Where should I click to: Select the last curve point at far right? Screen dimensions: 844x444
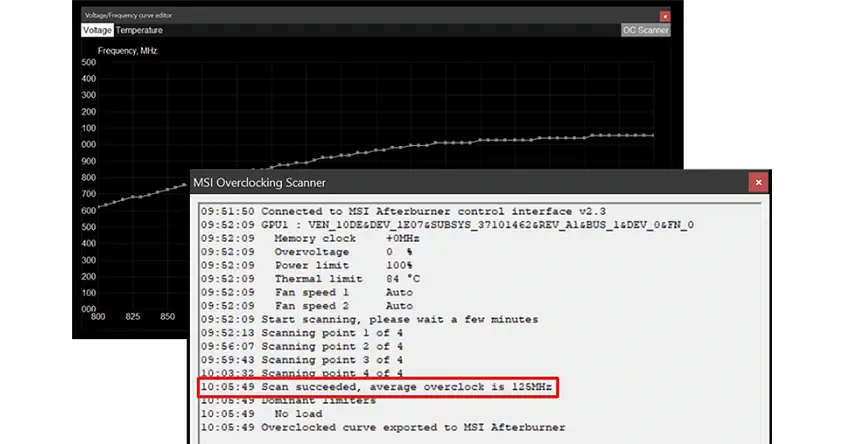click(653, 136)
